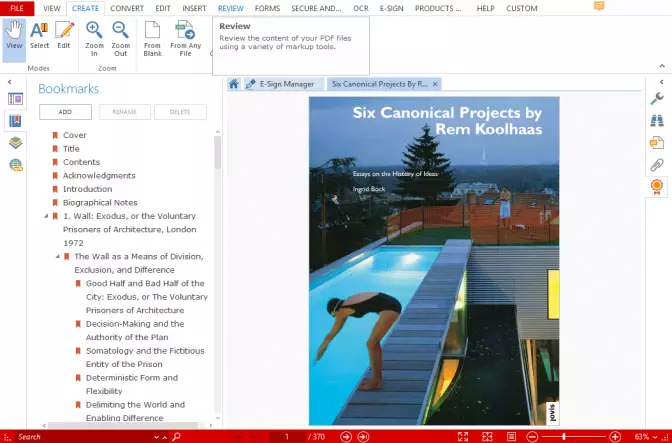Viewport: 672px width, 443px height.
Task: Open the Bookmarks panel icon
Action: point(15,121)
